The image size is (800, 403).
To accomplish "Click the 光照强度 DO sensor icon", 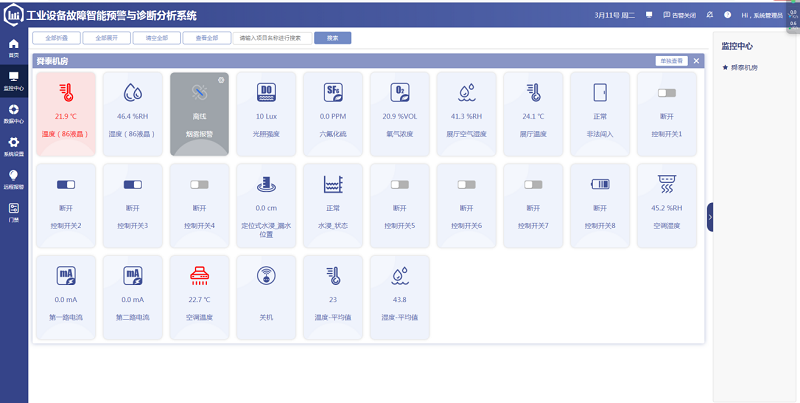I will [x=266, y=93].
